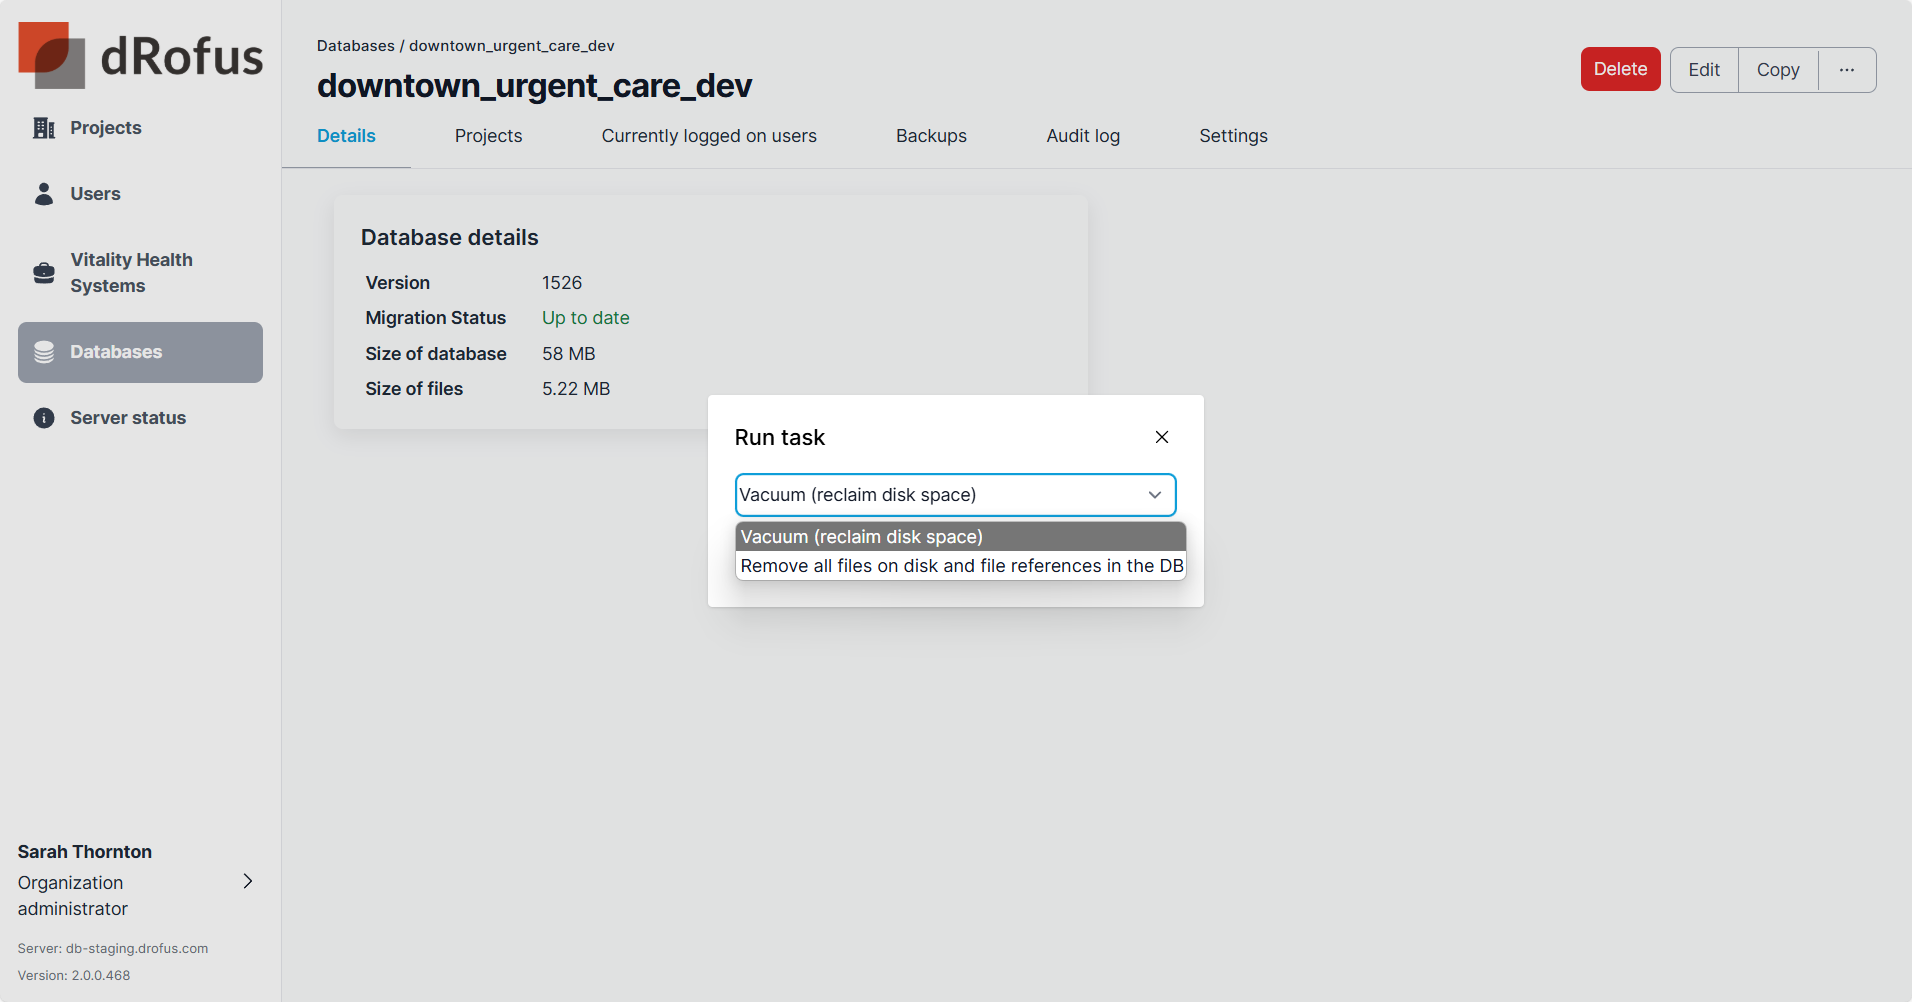Image resolution: width=1912 pixels, height=1002 pixels.
Task: Open the Audit log tab
Action: 1082,136
